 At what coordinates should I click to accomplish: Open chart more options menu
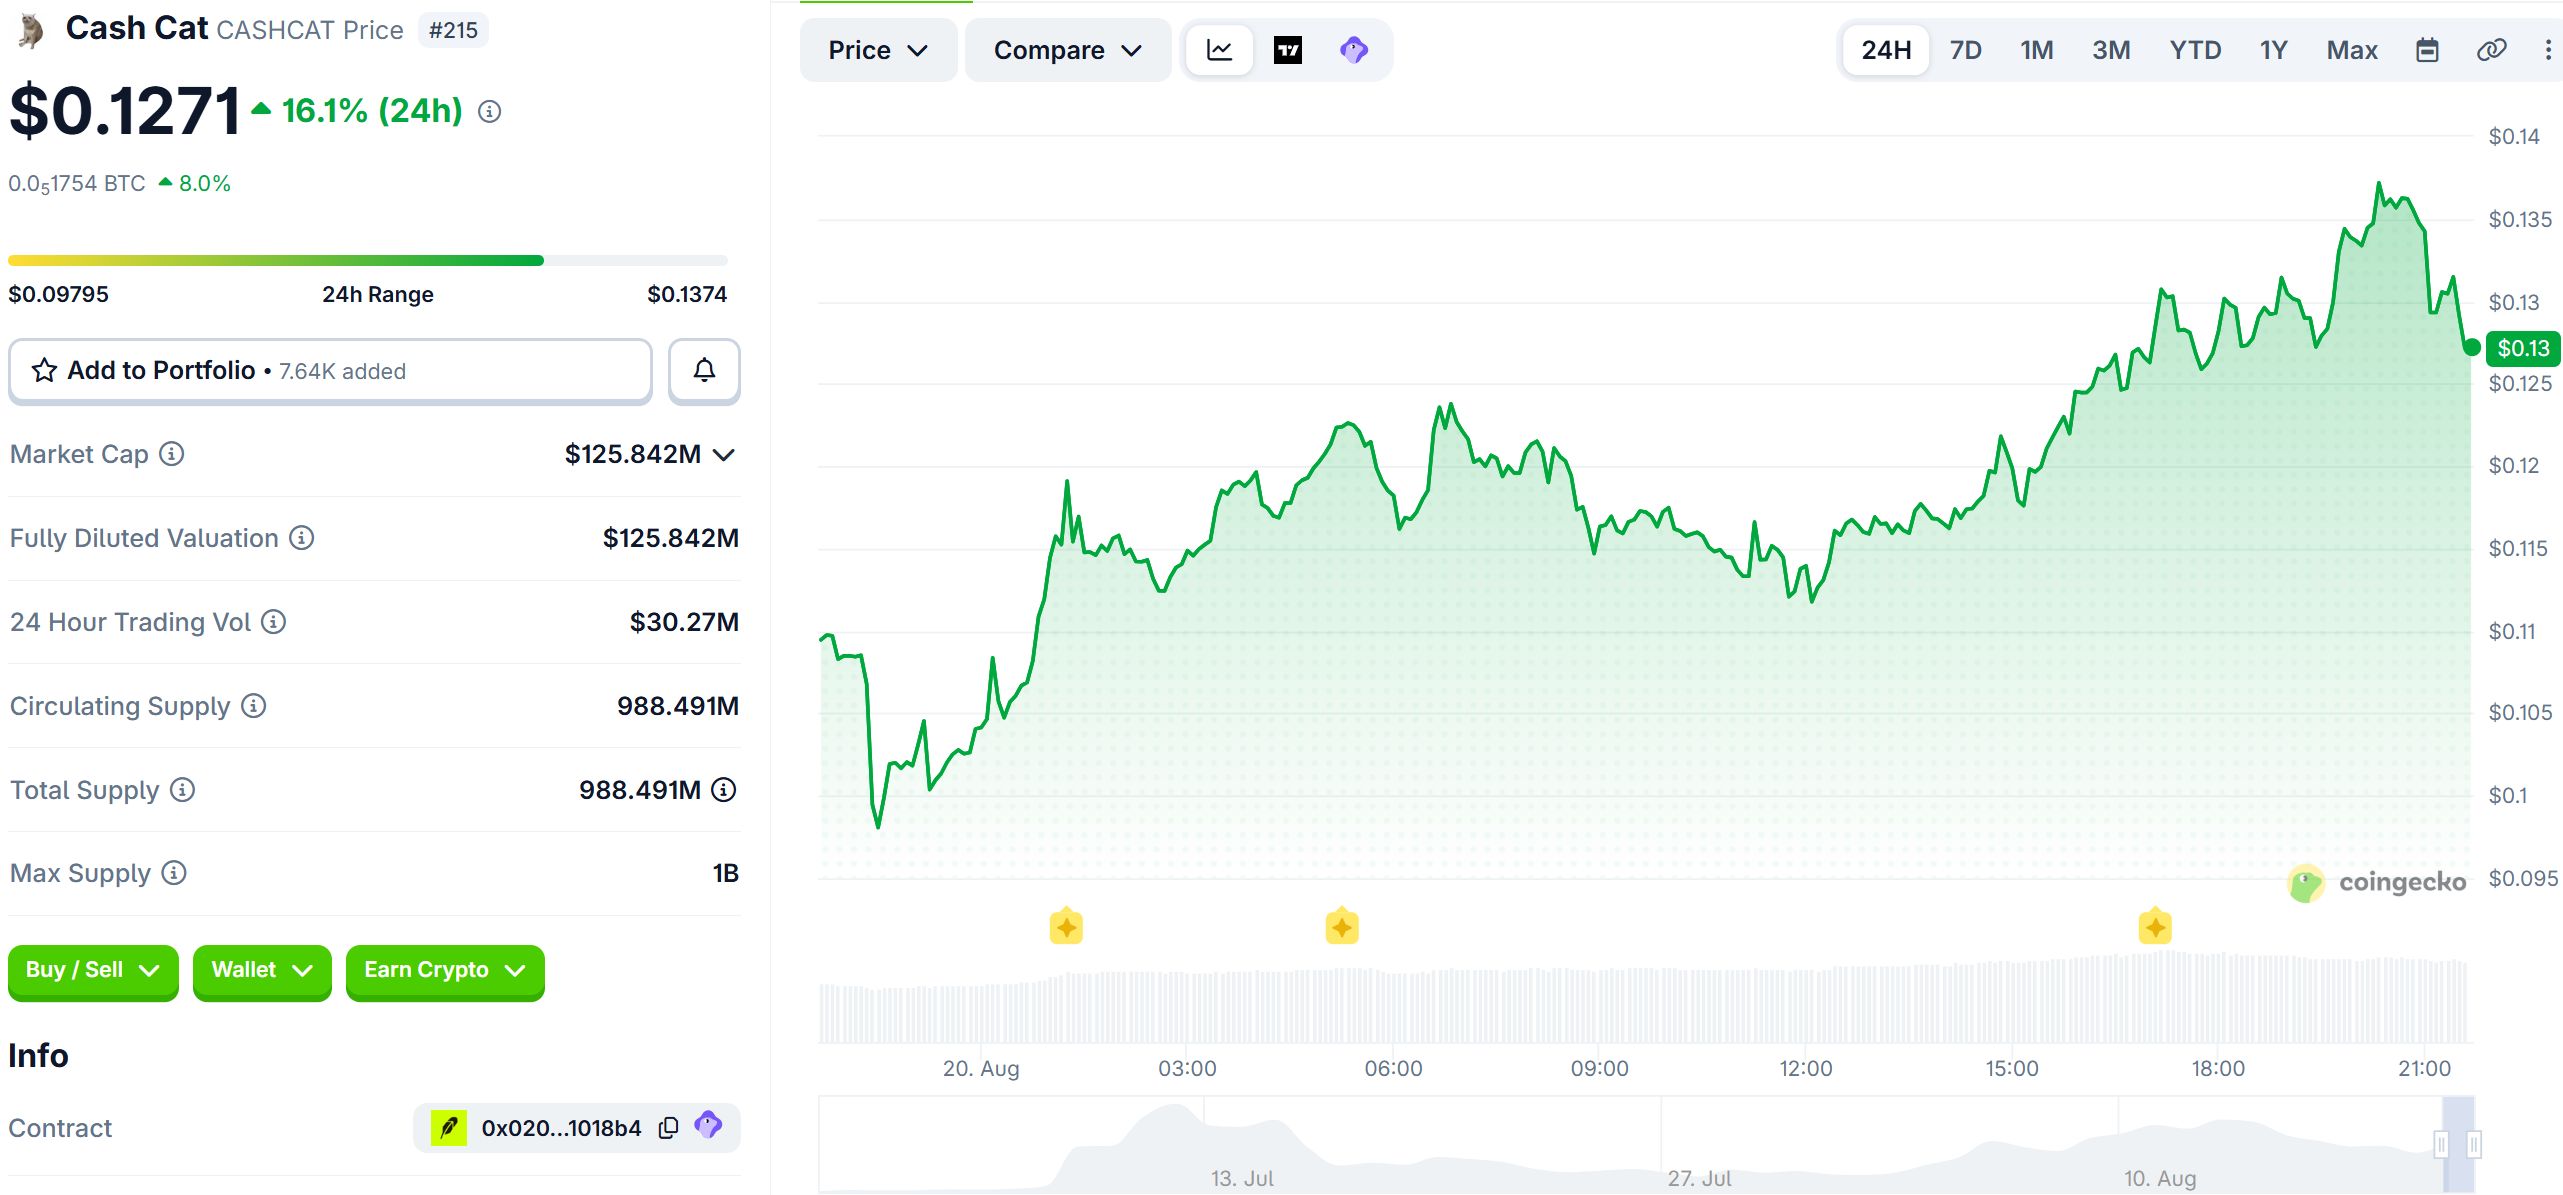[x=2548, y=50]
